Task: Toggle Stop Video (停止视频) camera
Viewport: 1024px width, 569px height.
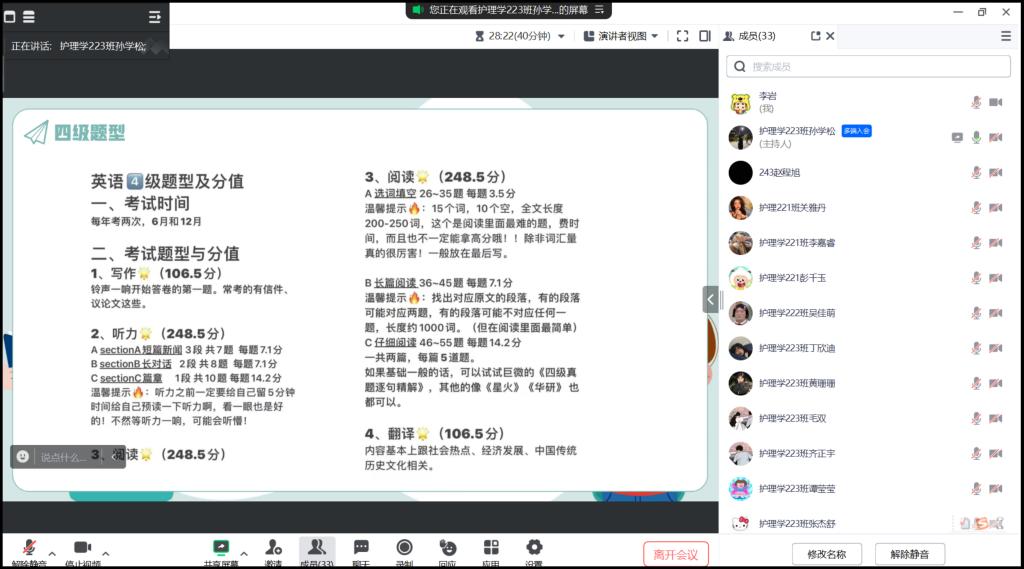Action: click(x=82, y=548)
